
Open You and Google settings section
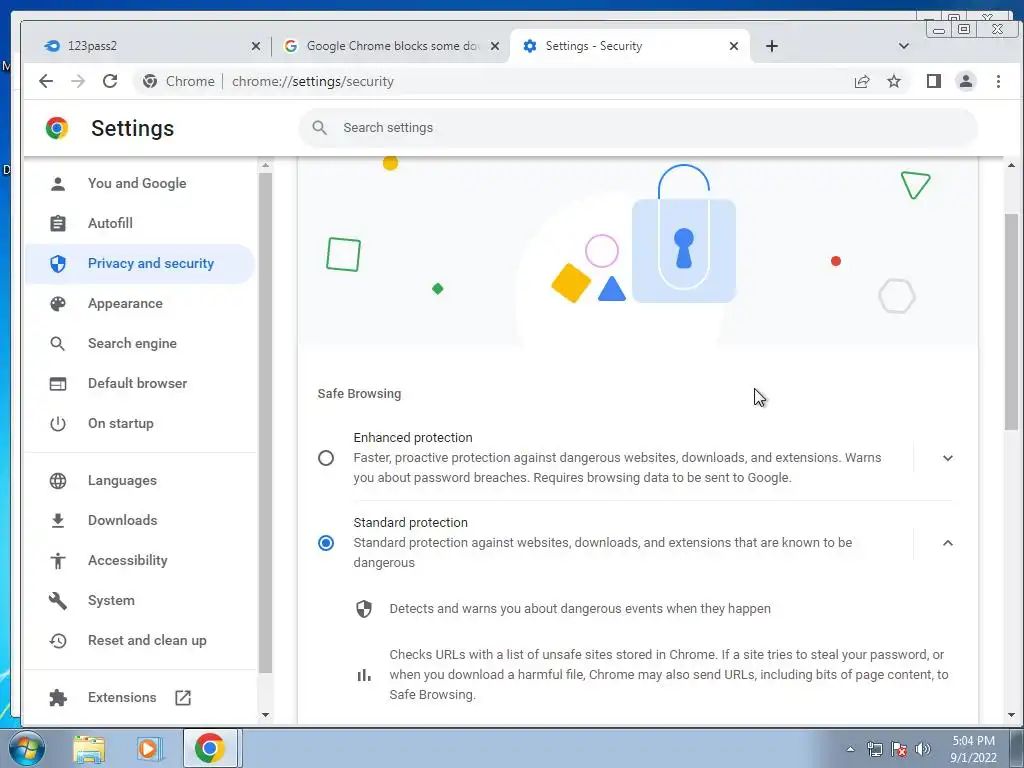(139, 184)
